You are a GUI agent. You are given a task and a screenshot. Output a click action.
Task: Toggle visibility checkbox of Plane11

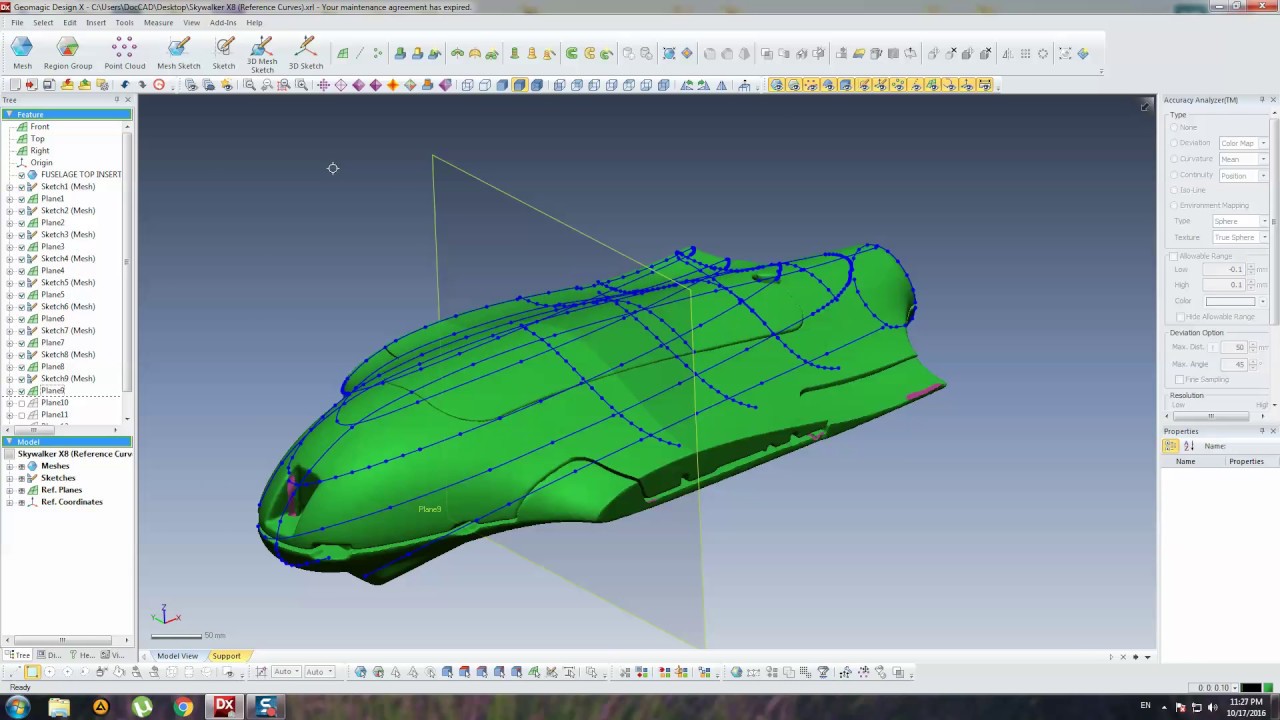point(22,415)
